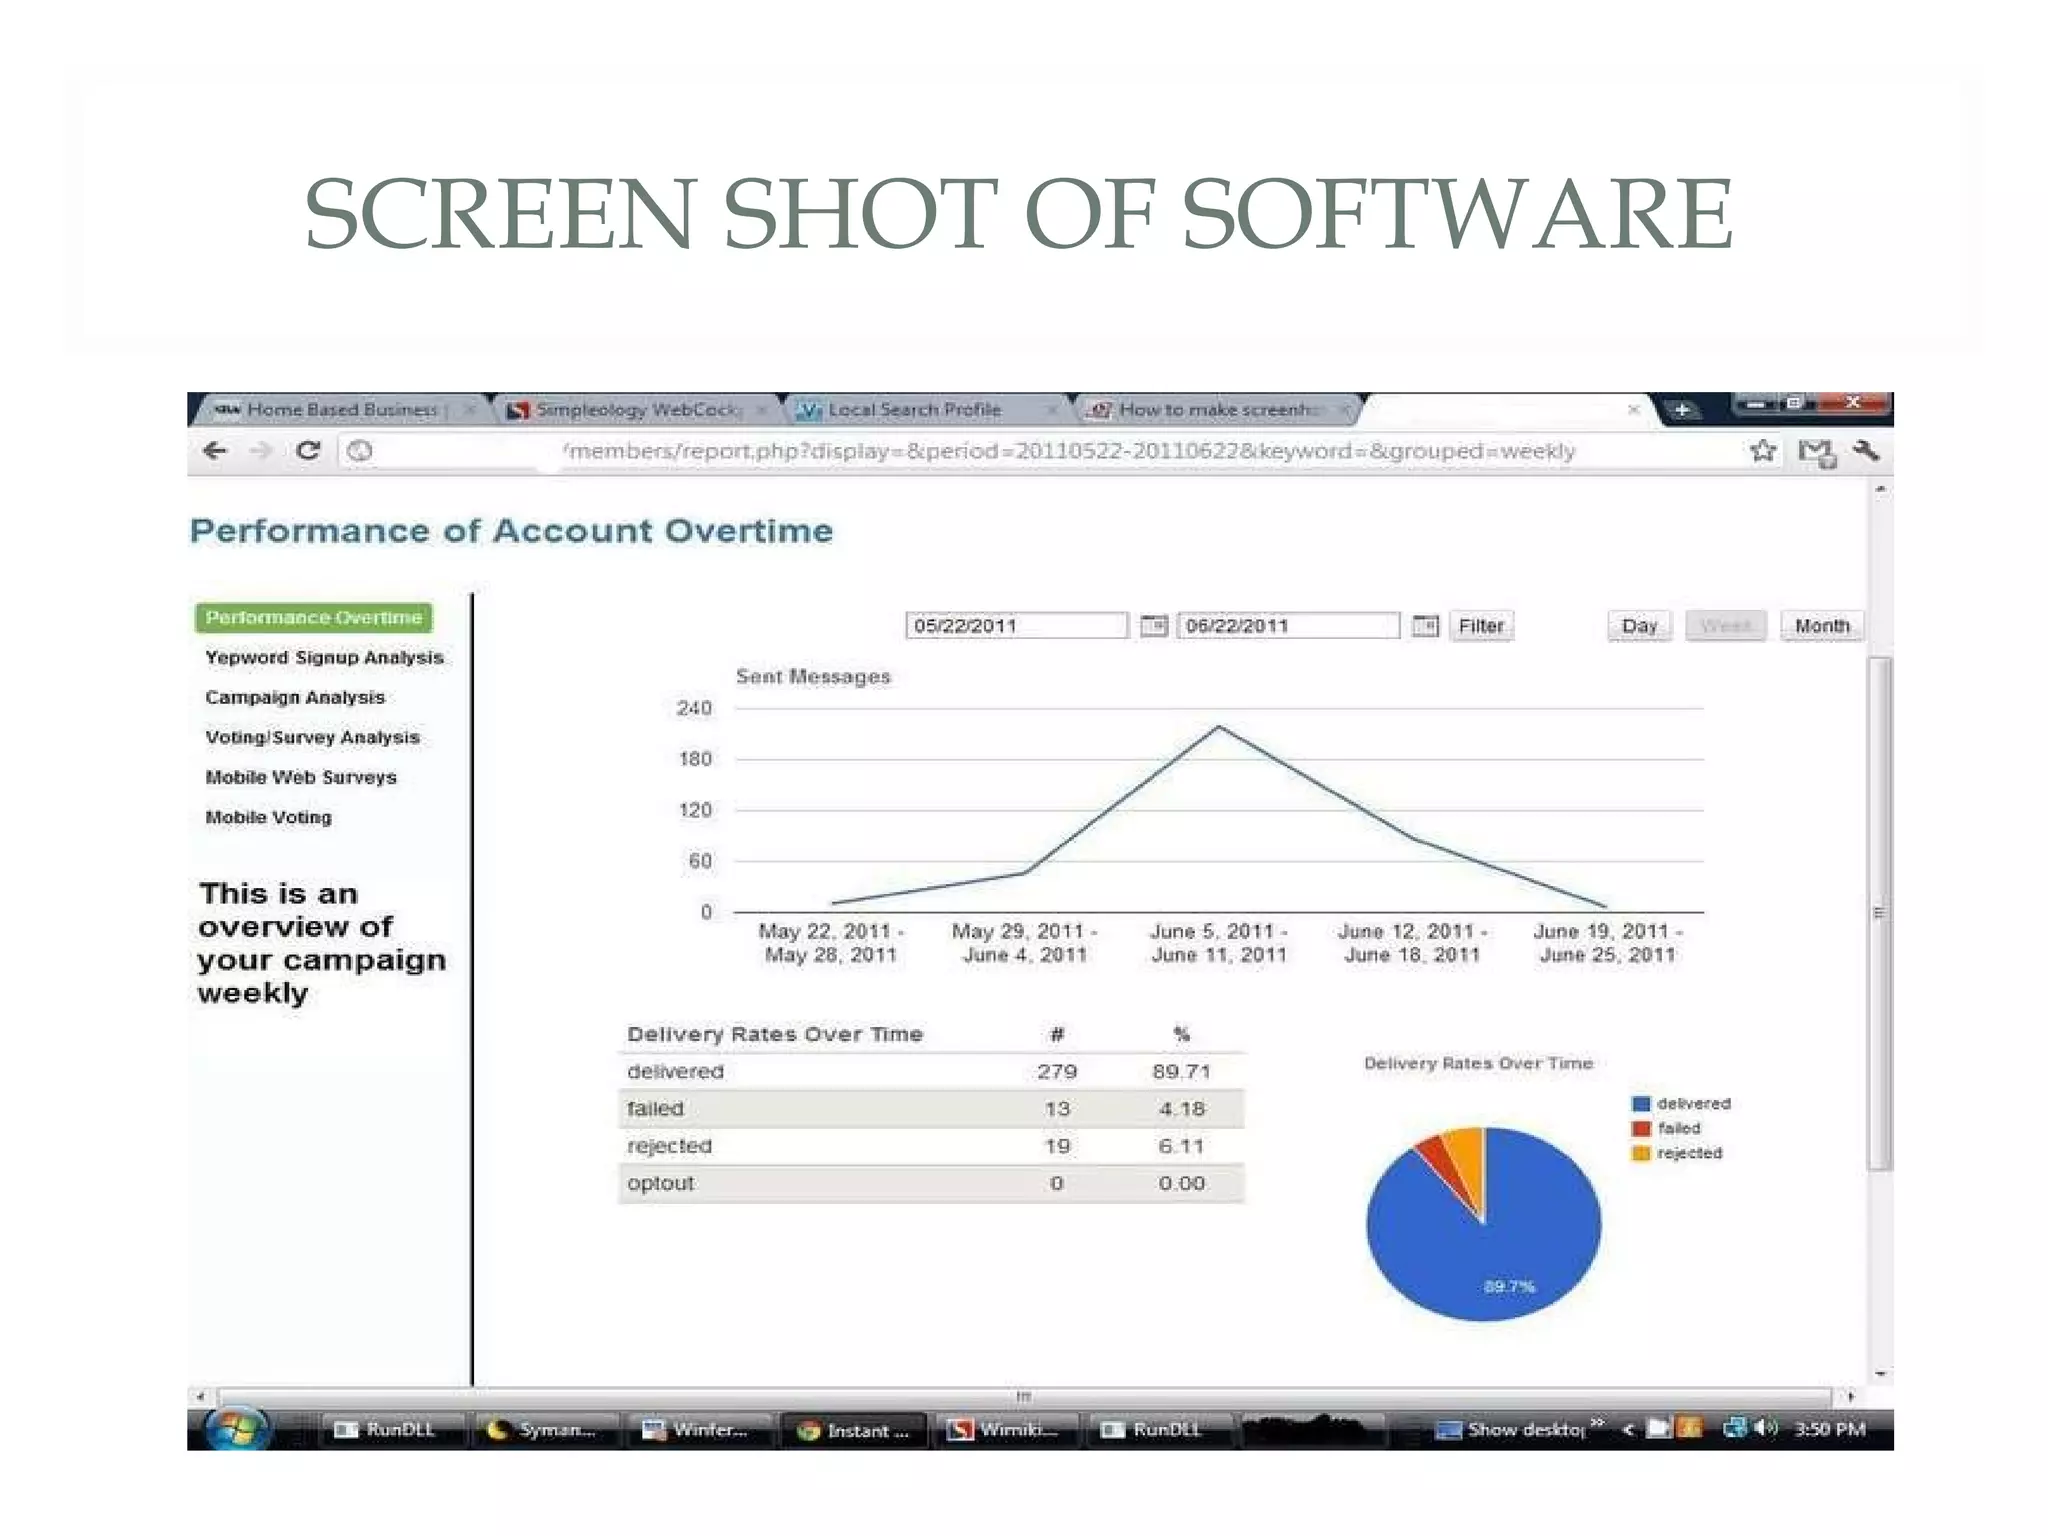Switch to the Home Based Business tab
The height and width of the screenshot is (1536, 2048).
tap(340, 409)
